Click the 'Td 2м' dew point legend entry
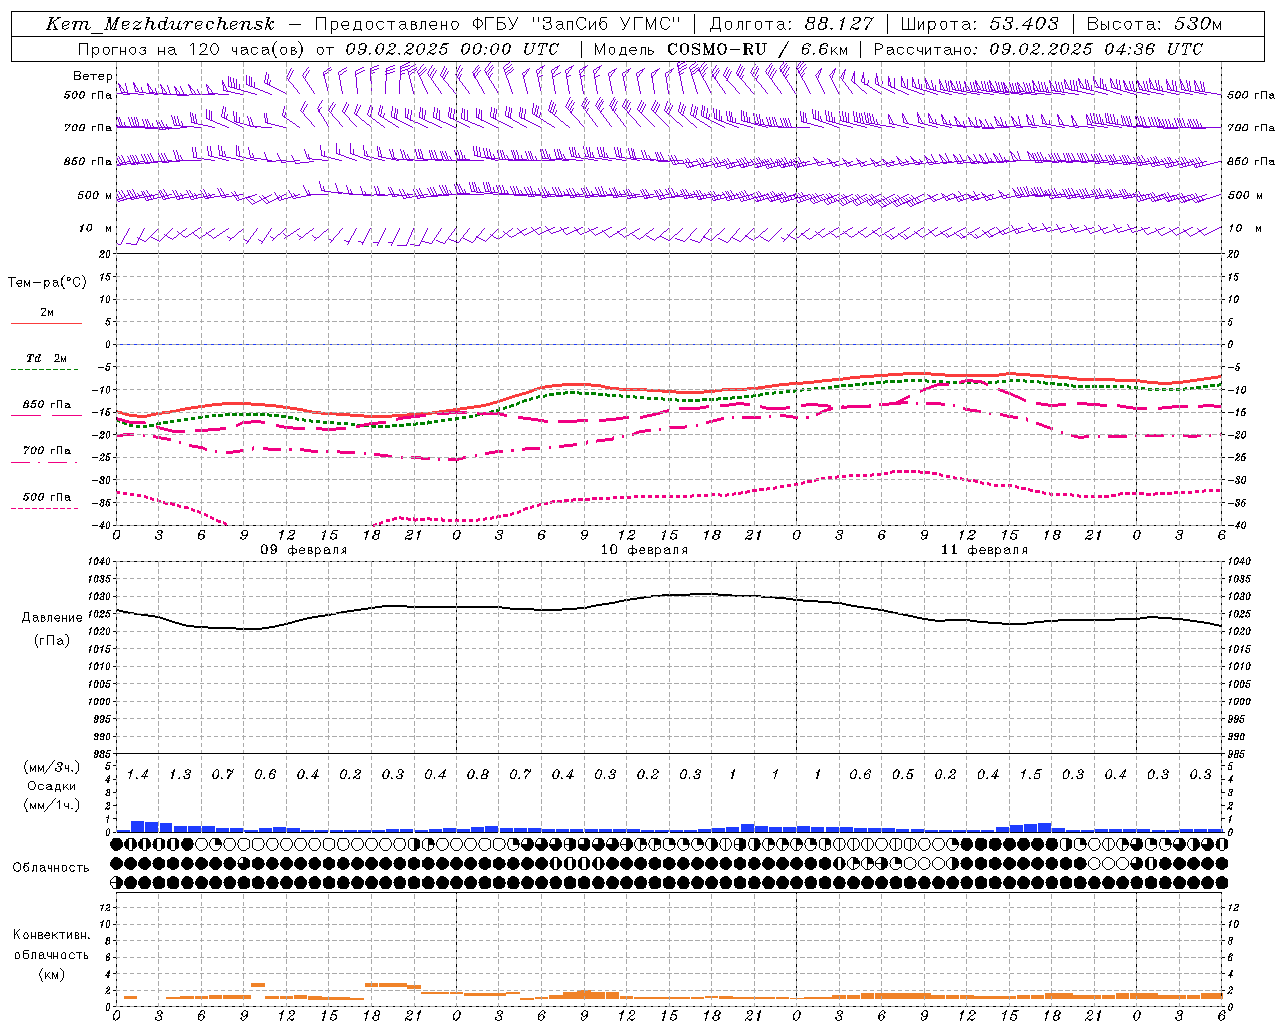The width and height of the screenshot is (1280, 1024). (x=46, y=358)
